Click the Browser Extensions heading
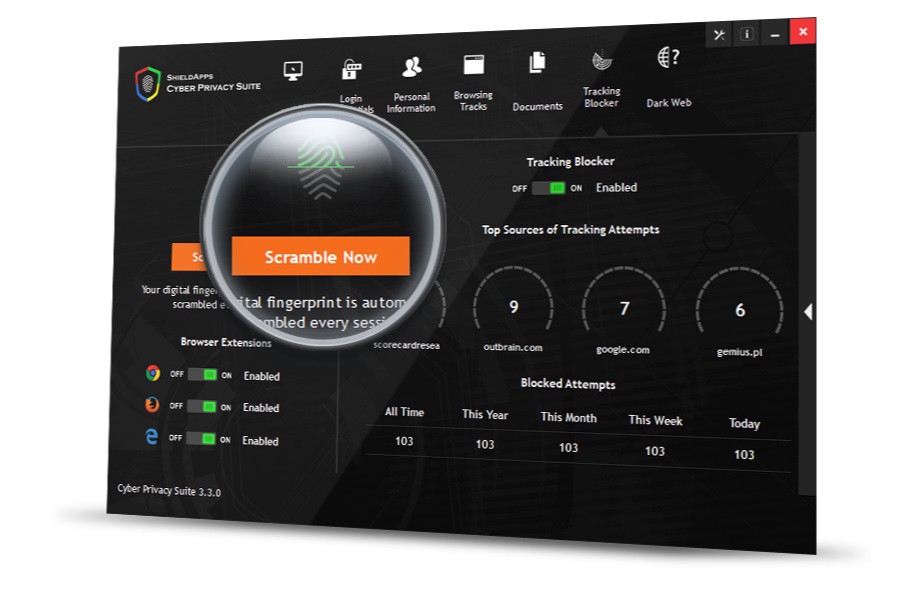Viewport: 900px width, 600px height. pos(226,342)
